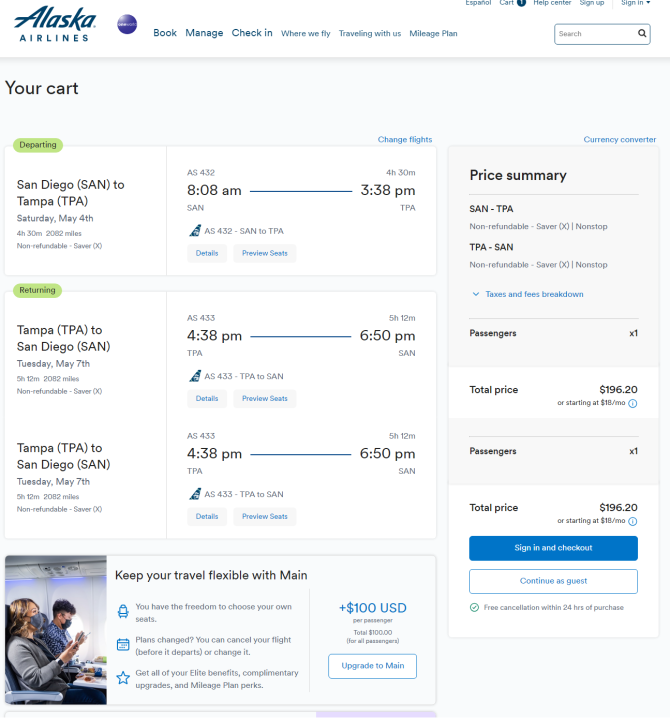Click into the Search input field
The width and height of the screenshot is (670, 718).
(595, 34)
